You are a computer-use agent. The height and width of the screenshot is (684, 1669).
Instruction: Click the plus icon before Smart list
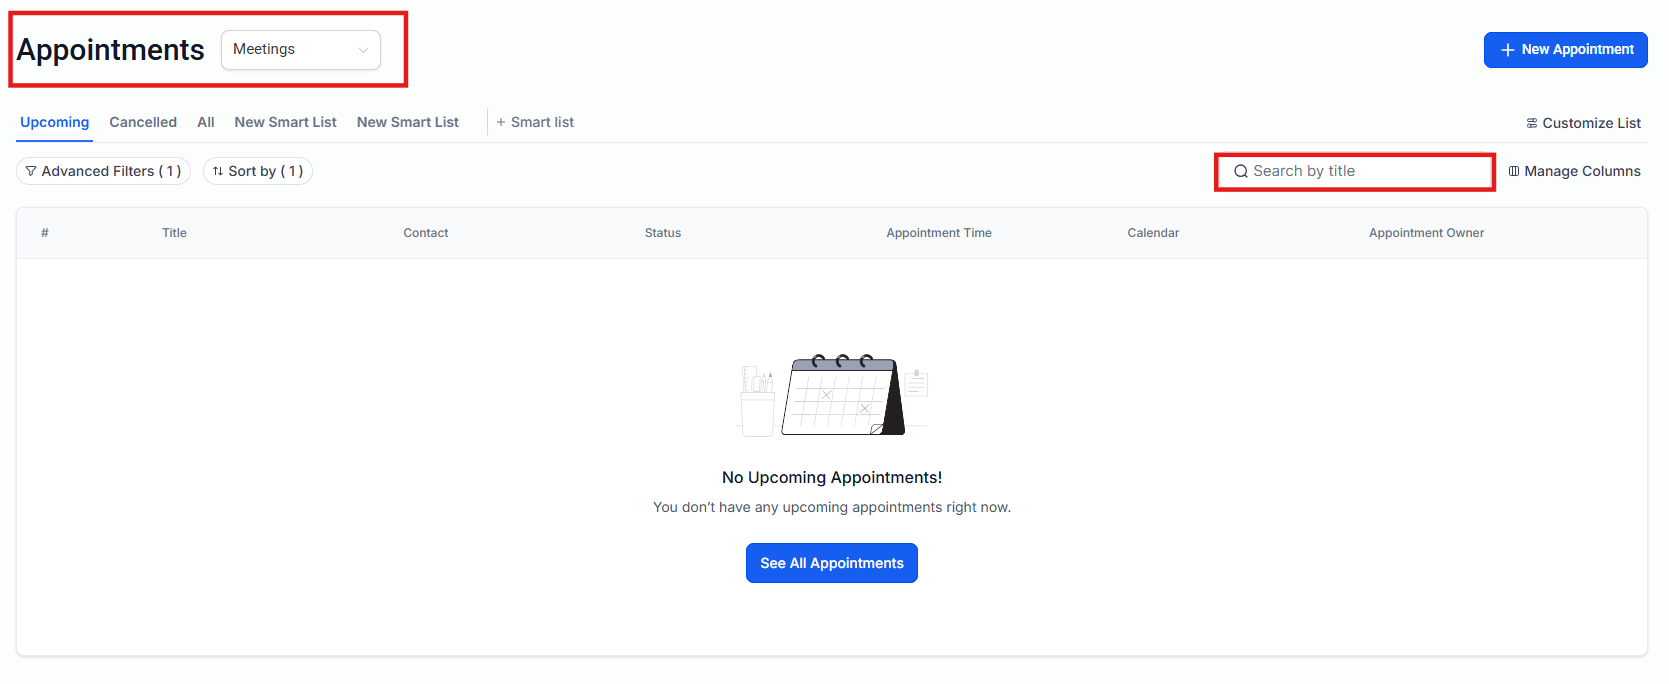click(501, 122)
